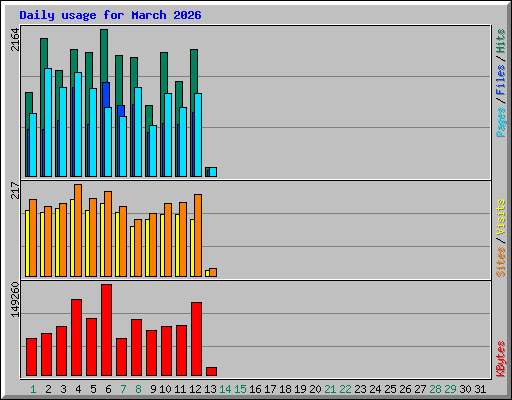Click the tallest green hits bar for day 6

pos(104,55)
